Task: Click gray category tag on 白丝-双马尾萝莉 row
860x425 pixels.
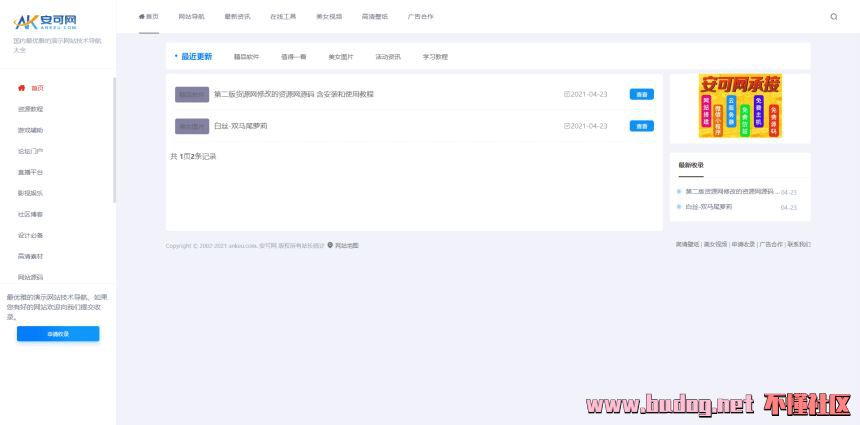Action: pos(192,126)
